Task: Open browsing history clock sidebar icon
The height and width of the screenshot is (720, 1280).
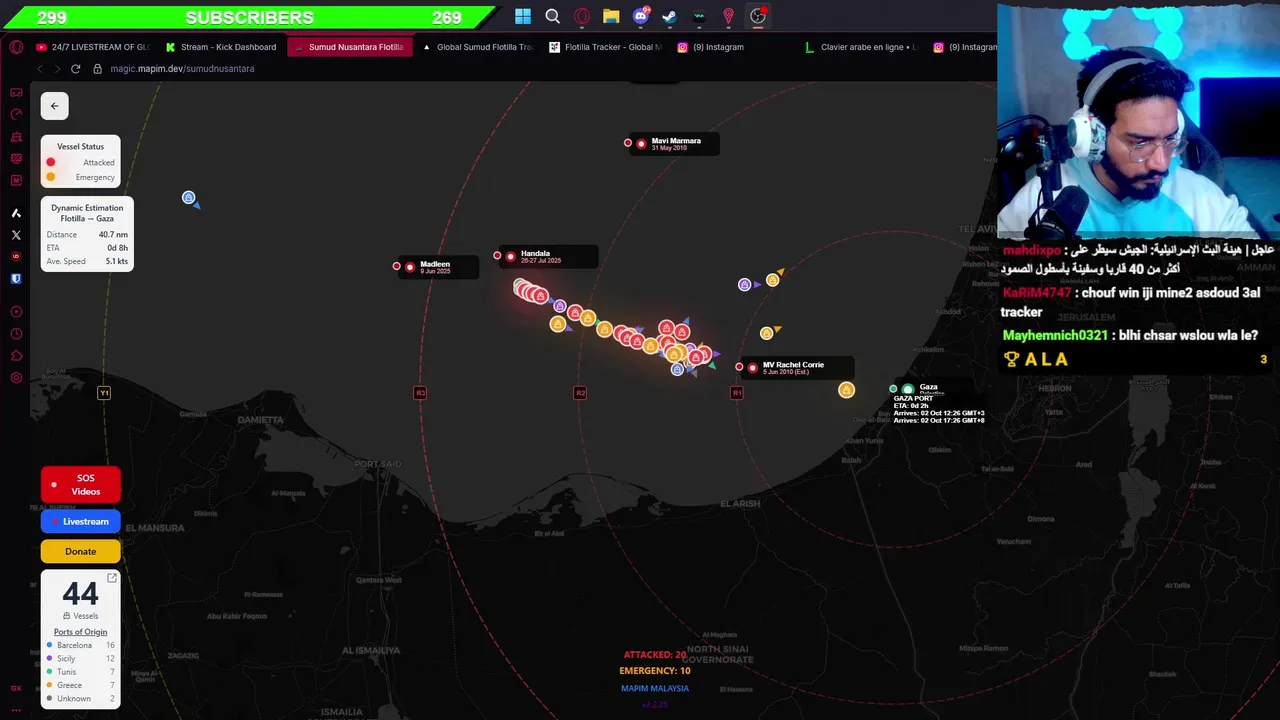Action: 16,334
